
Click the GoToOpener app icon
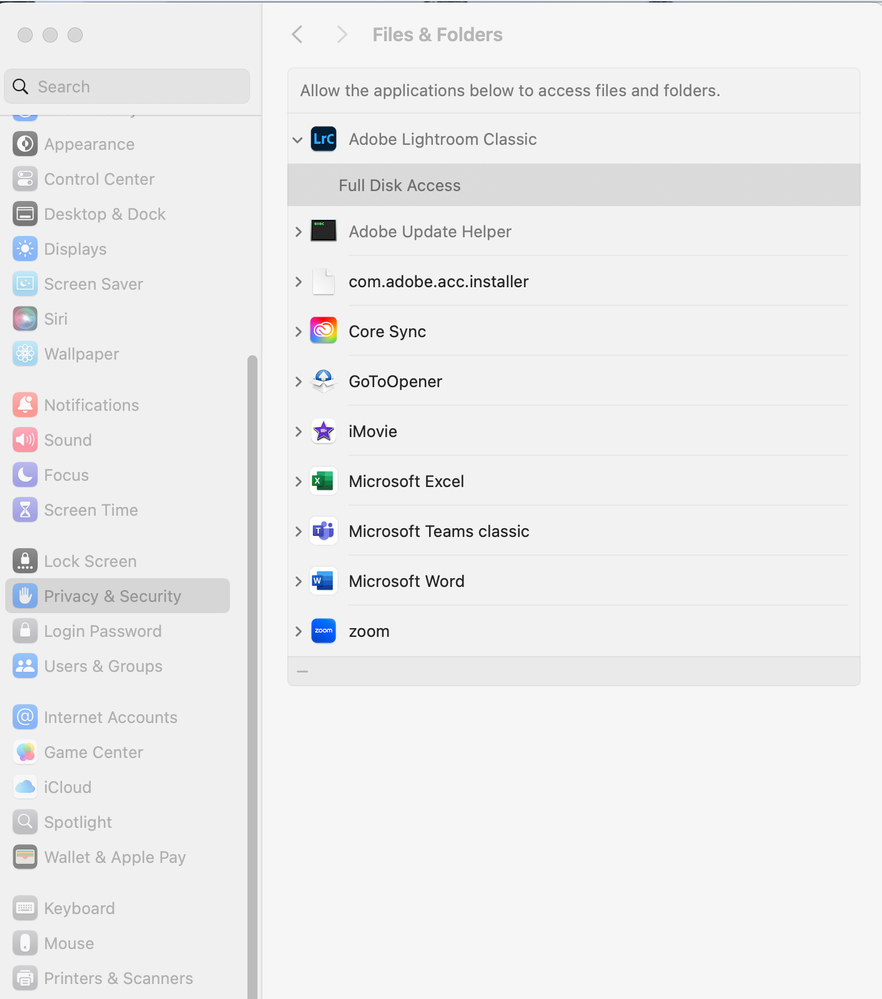[x=323, y=381]
